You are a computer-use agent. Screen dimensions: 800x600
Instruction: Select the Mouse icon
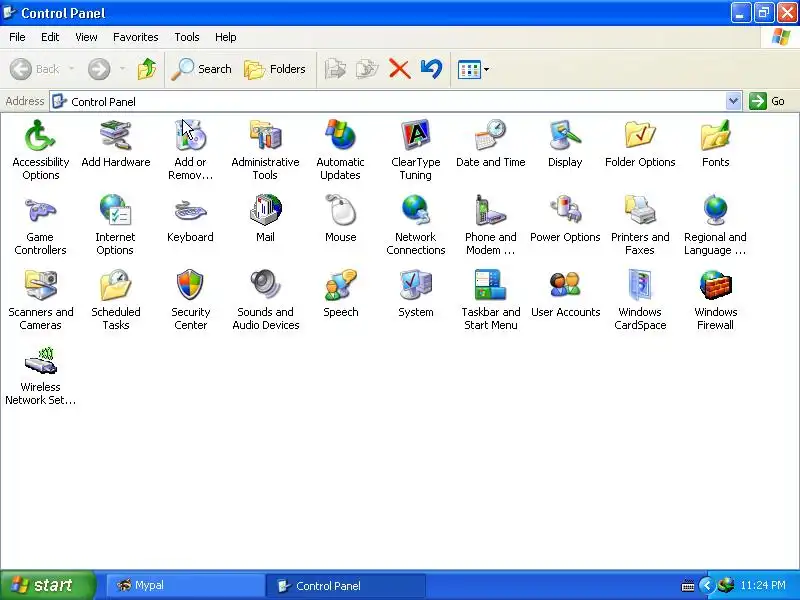tap(340, 211)
